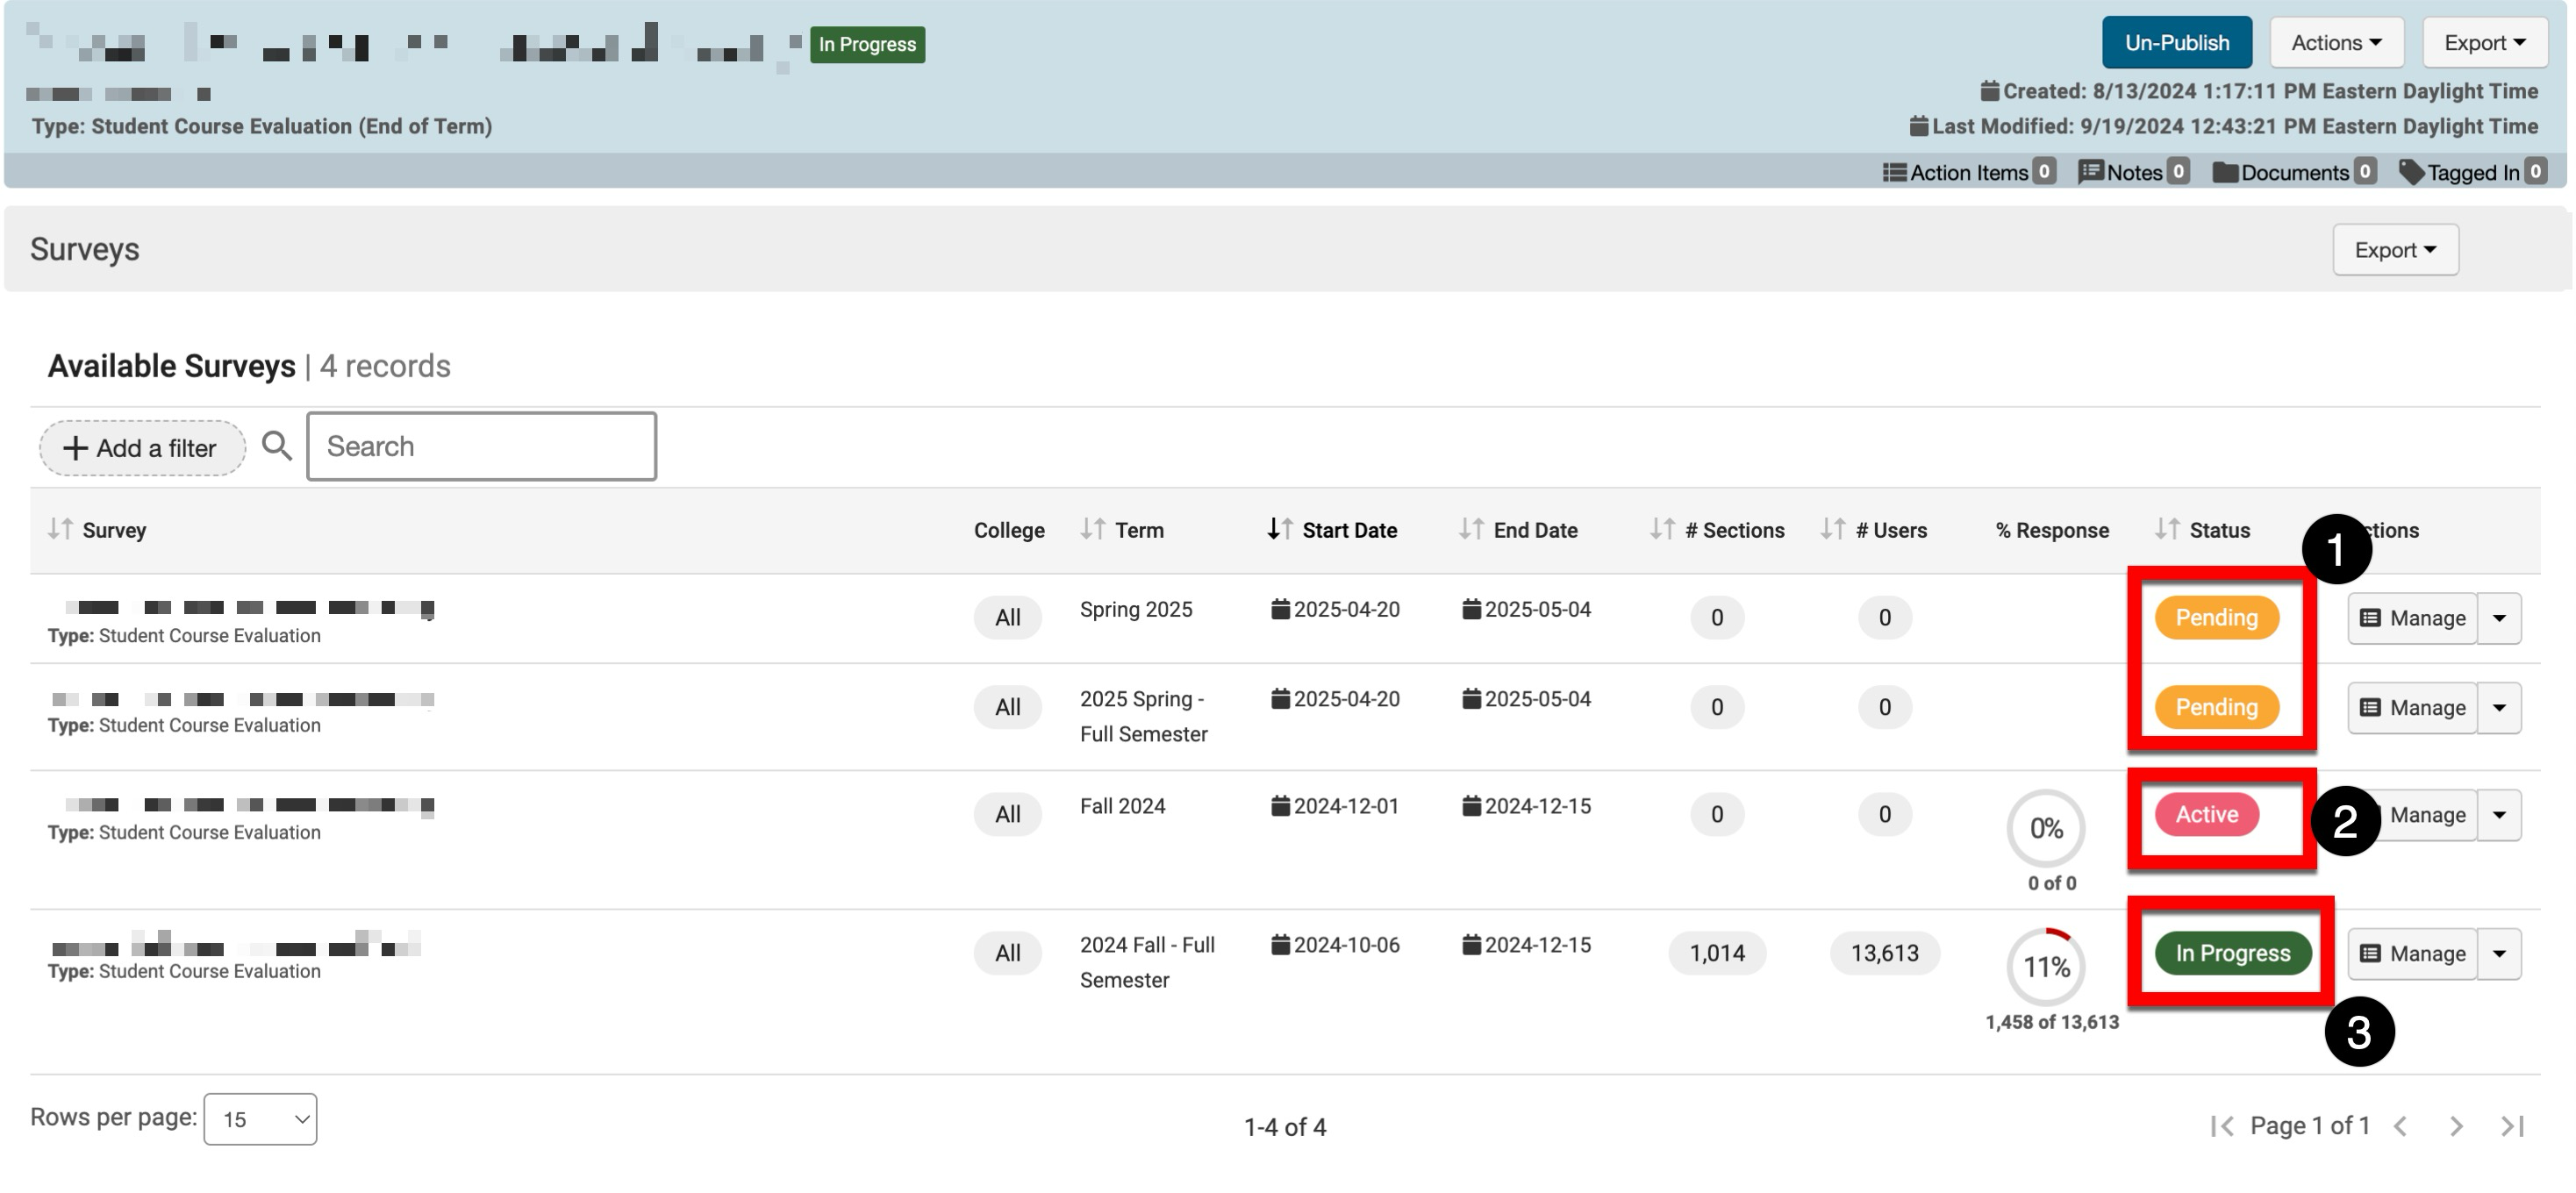Open the Documents folder icon

[x=2225, y=172]
